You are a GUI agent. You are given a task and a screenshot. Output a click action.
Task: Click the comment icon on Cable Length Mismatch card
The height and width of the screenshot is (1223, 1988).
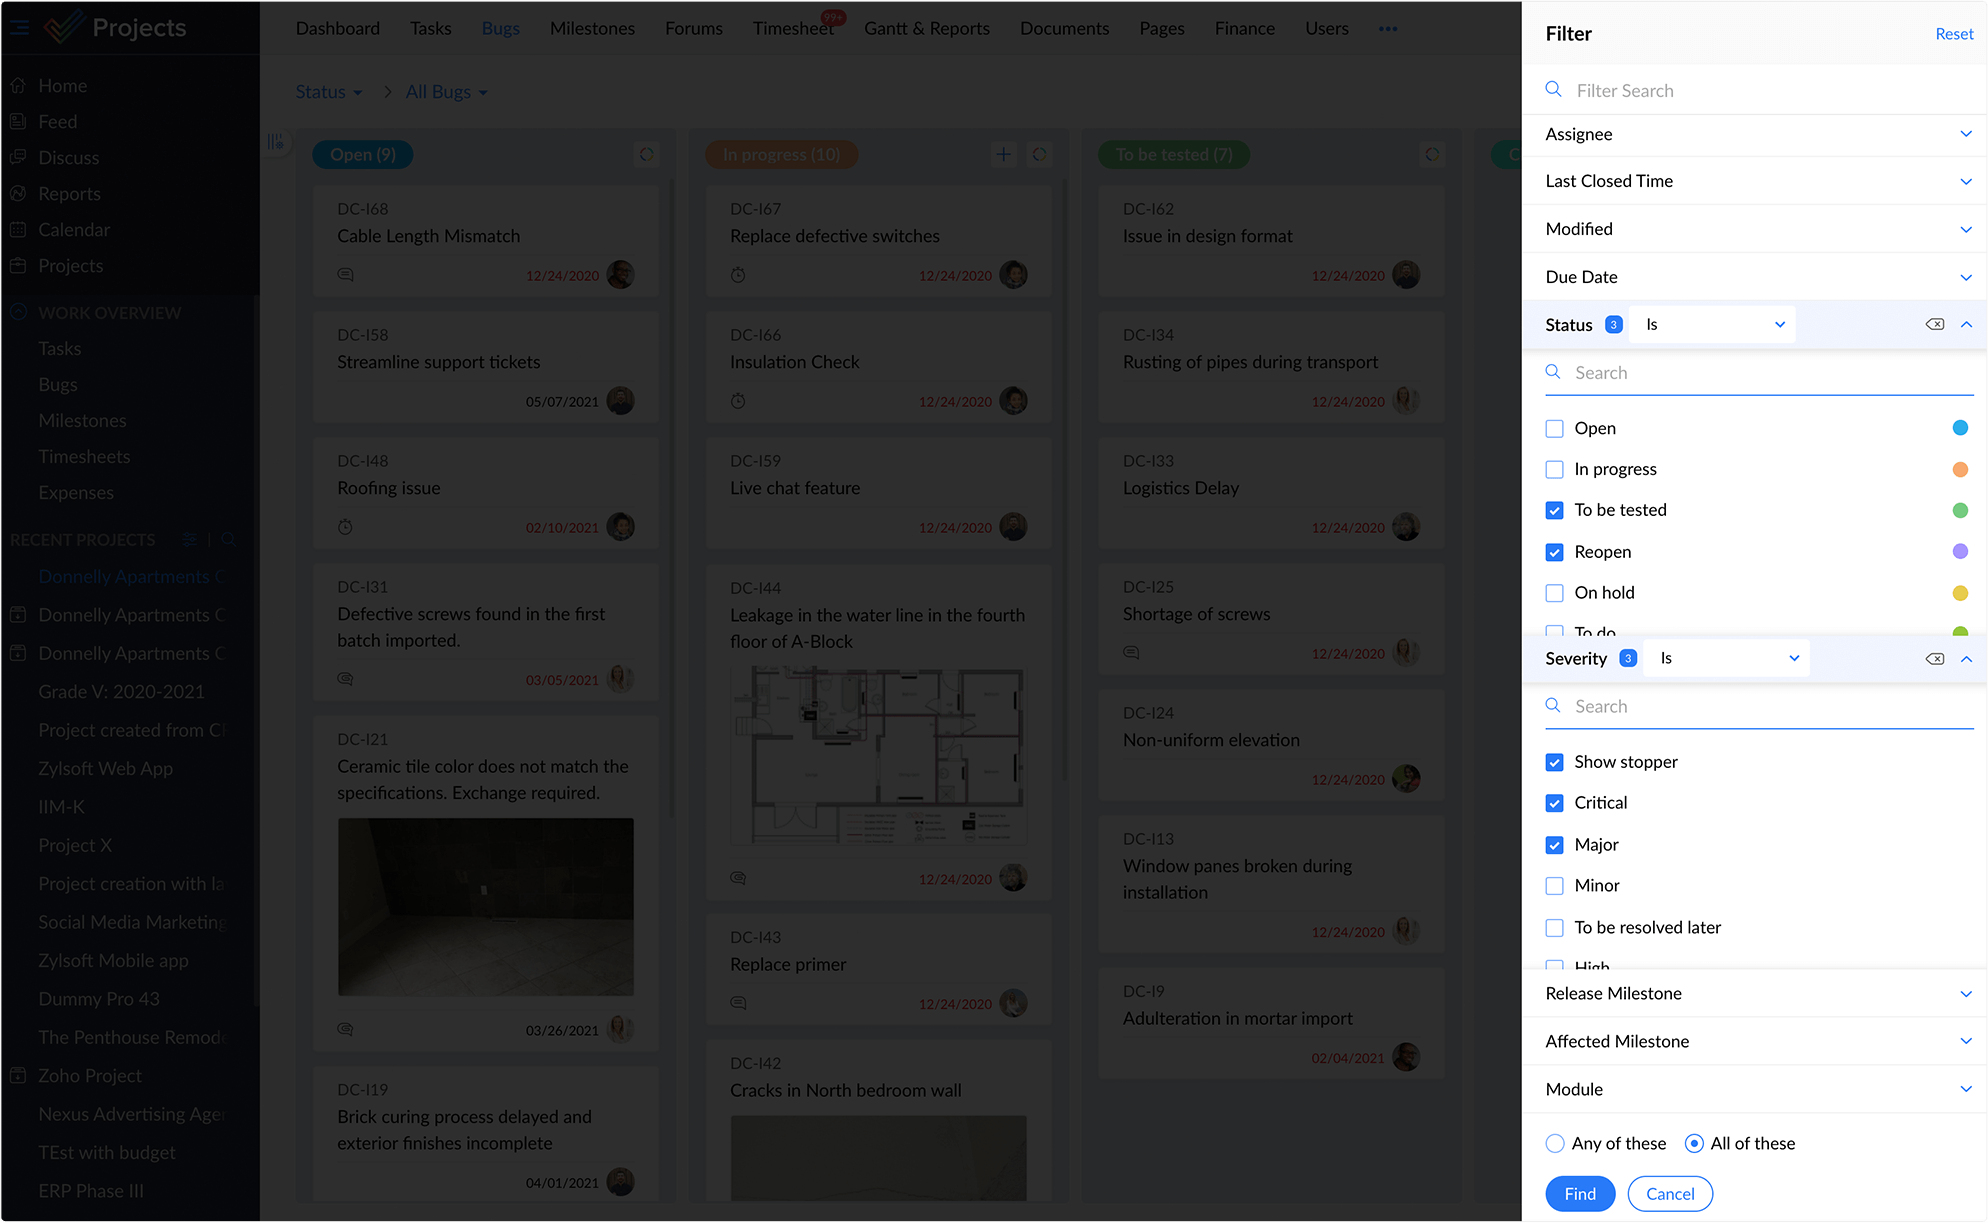346,275
